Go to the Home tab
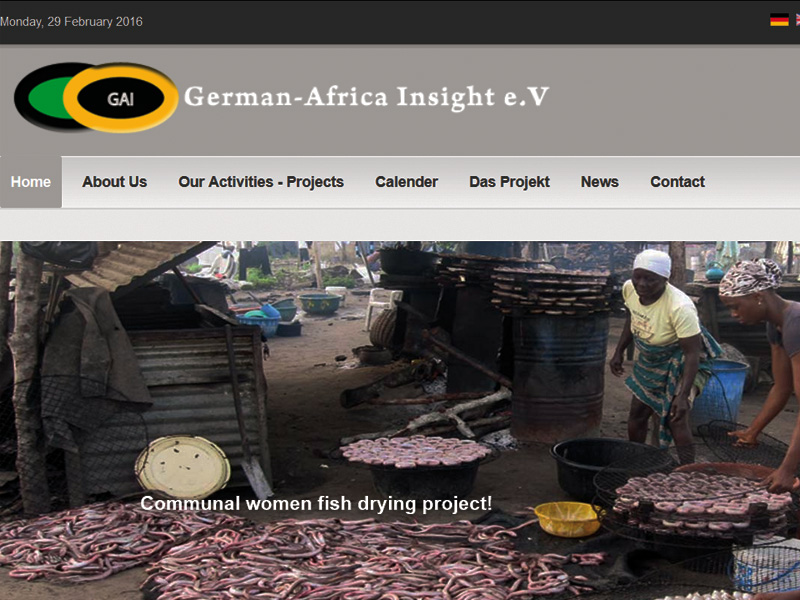The height and width of the screenshot is (600, 800). [x=31, y=182]
